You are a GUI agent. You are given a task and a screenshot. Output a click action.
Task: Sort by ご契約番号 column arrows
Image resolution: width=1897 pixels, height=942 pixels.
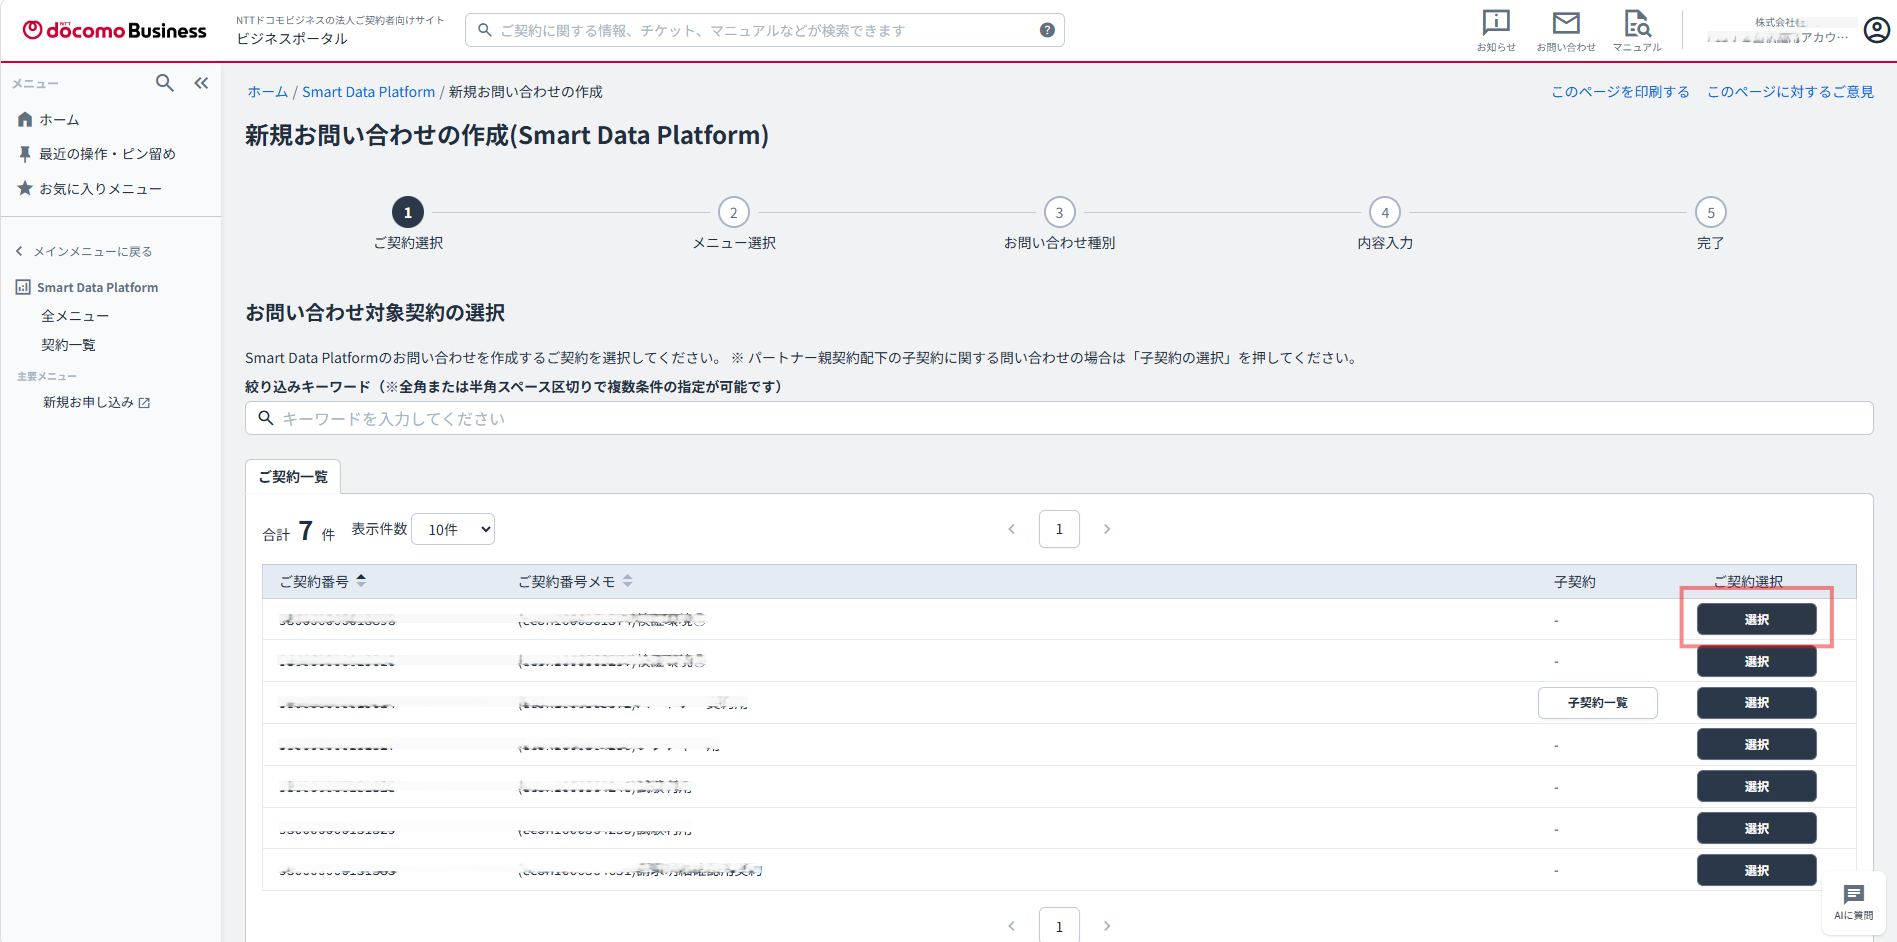(x=361, y=581)
